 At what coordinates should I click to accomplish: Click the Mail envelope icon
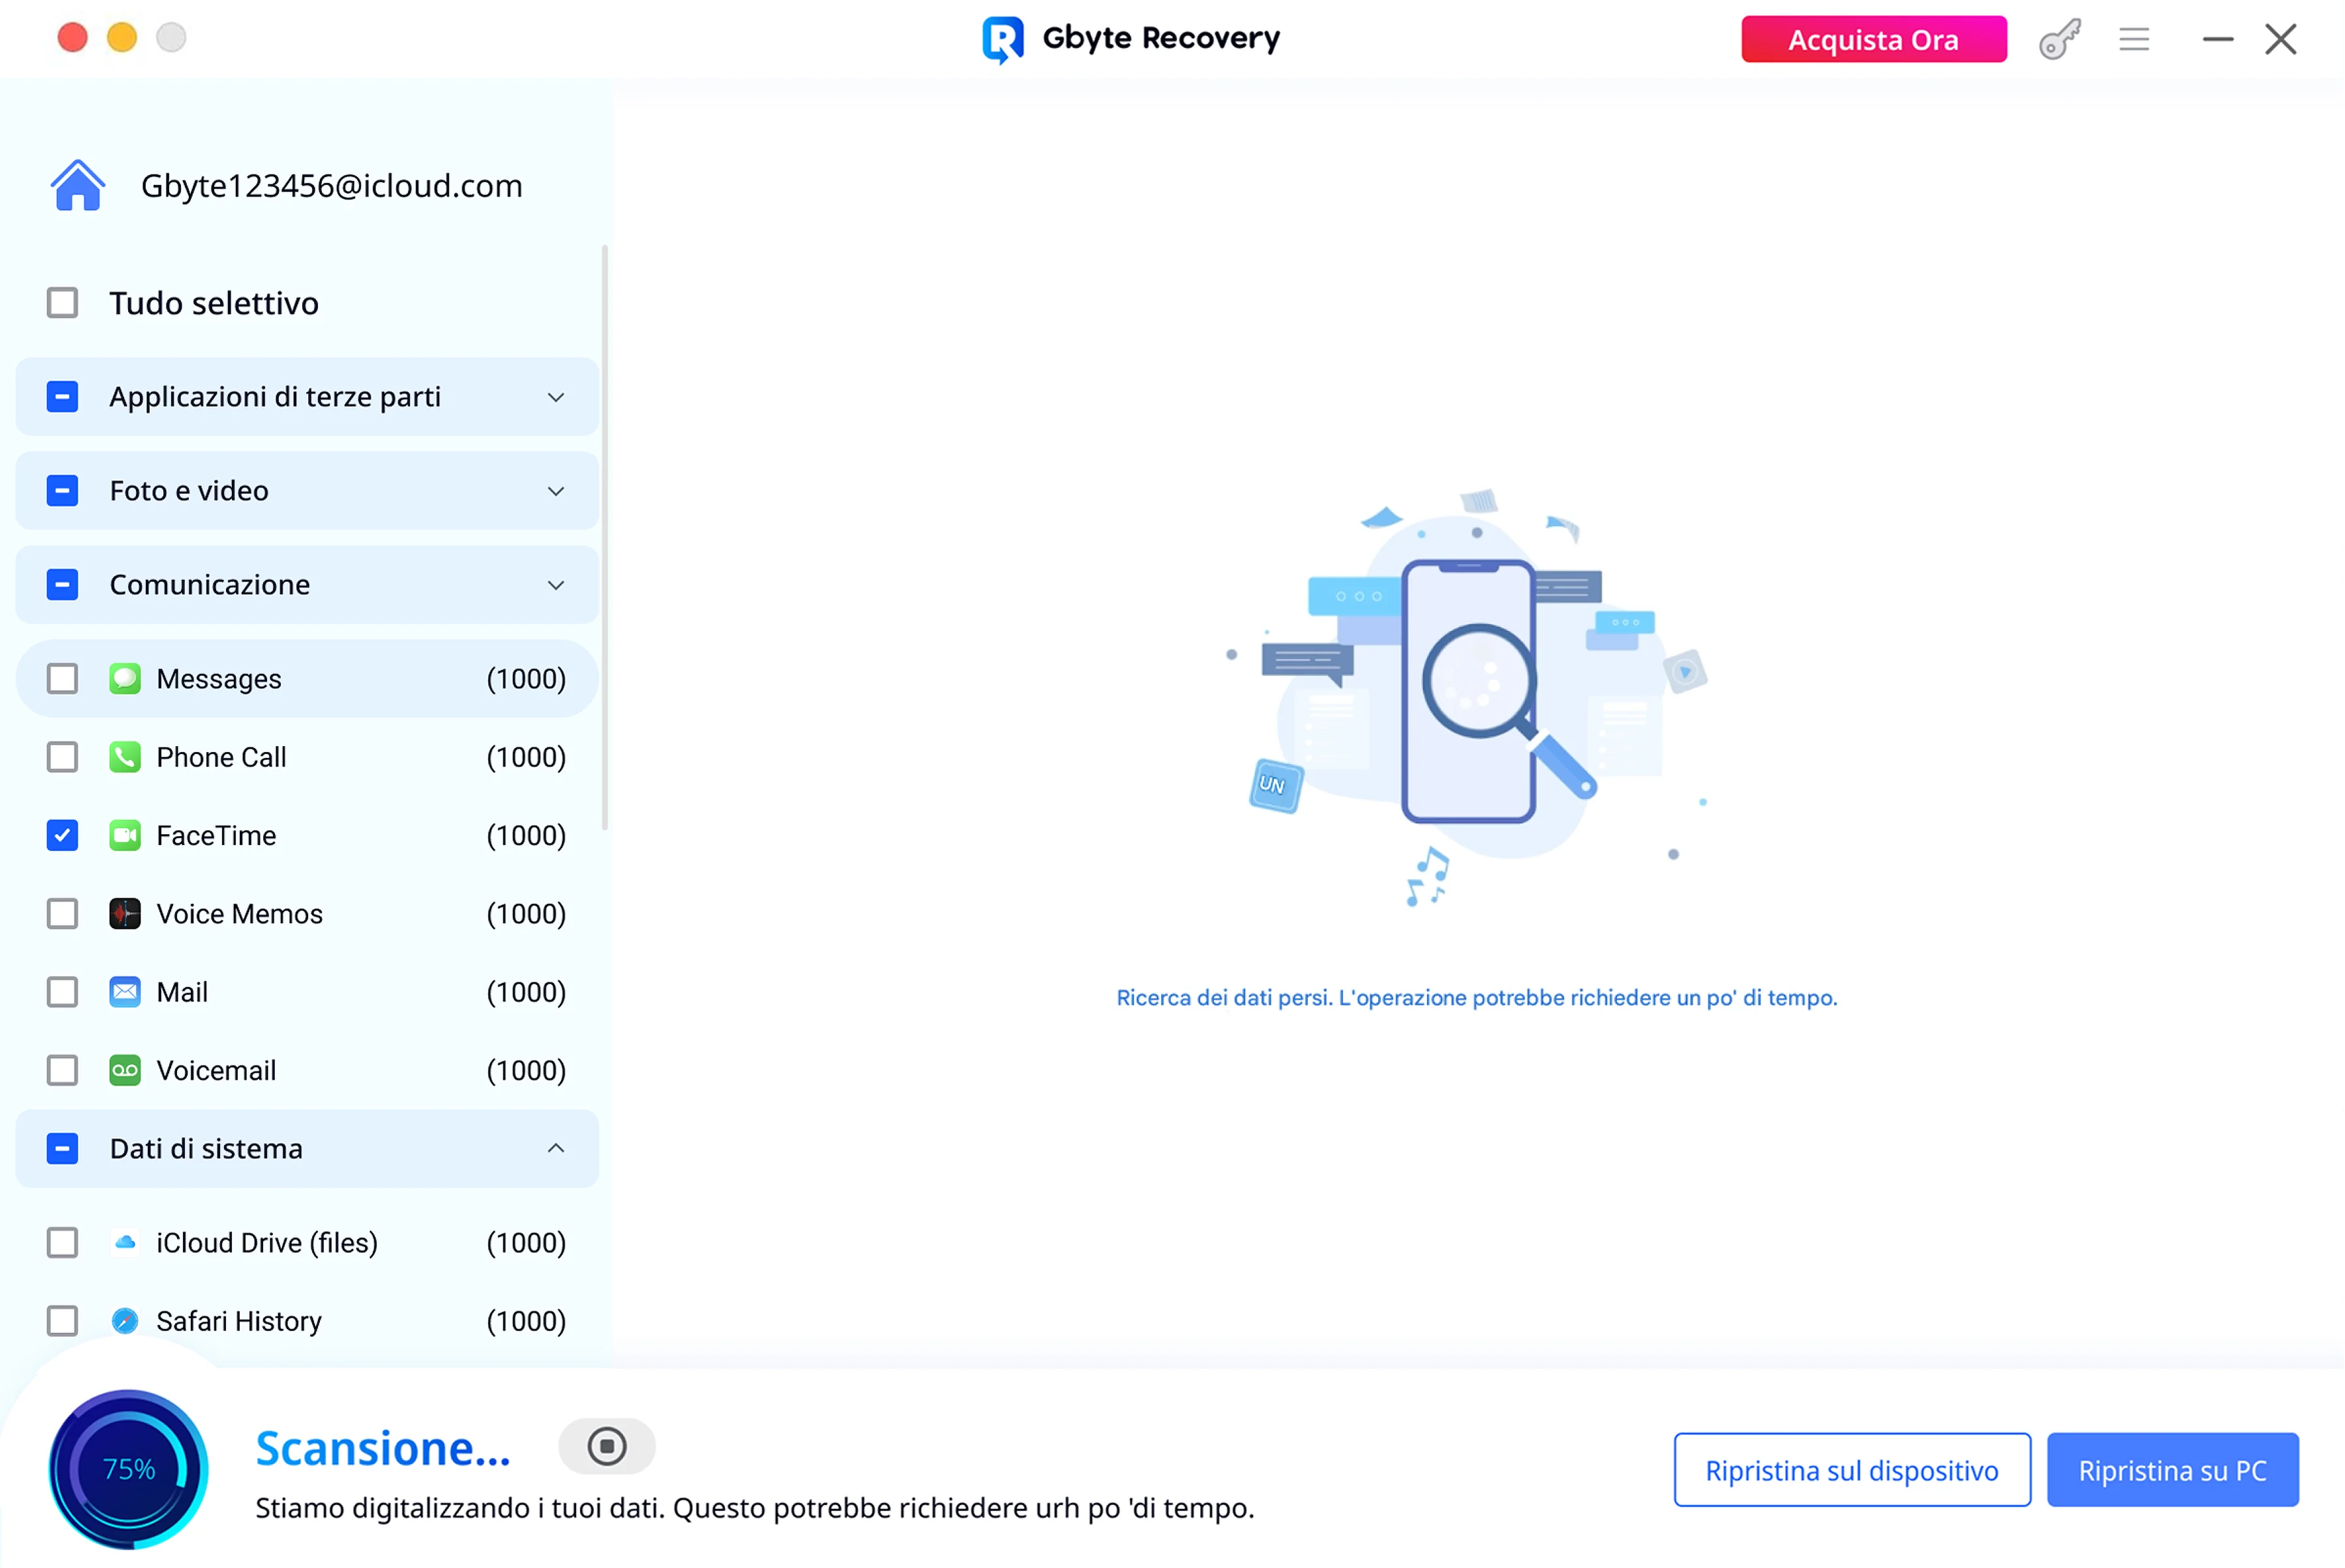tap(125, 992)
